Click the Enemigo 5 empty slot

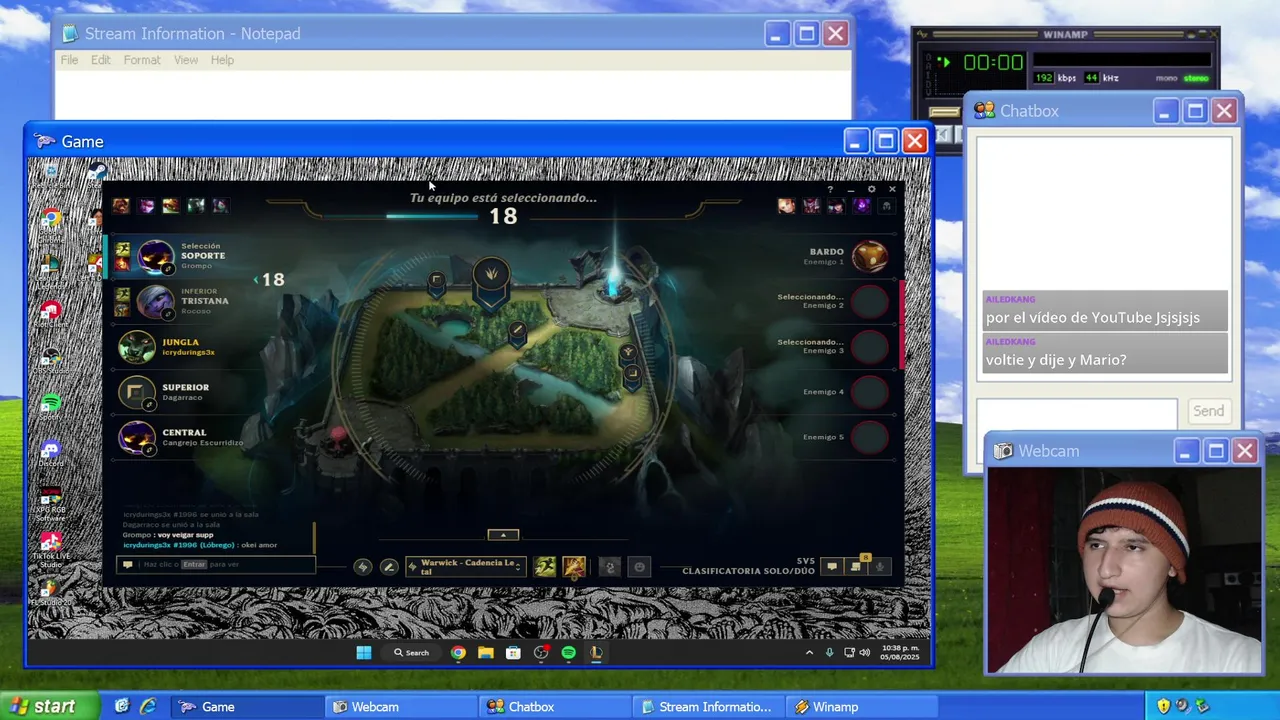pos(869,437)
